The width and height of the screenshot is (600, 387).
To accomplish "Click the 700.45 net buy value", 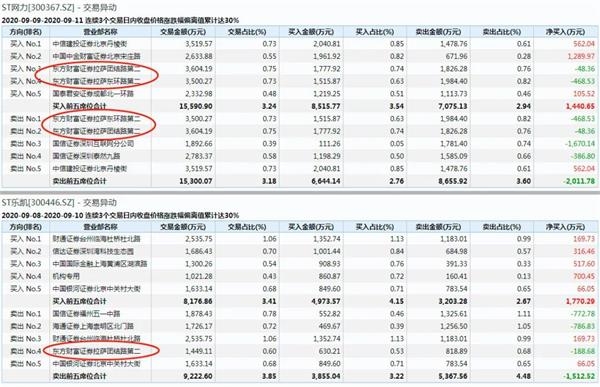I will [584, 276].
